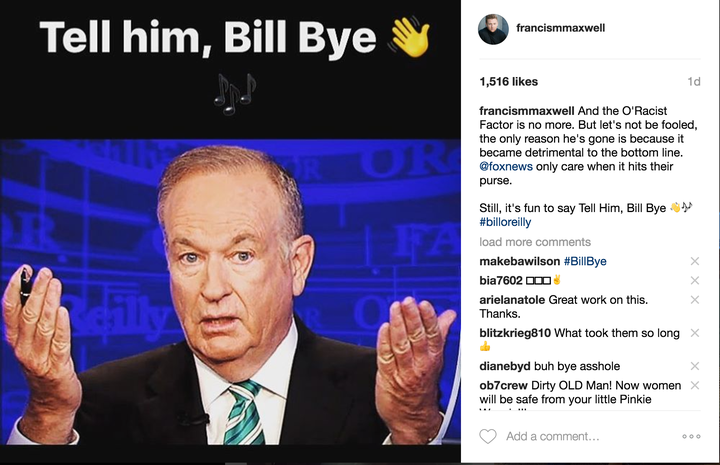Visit ob7crew's profile from the comment
720x465 pixels.
tap(503, 385)
